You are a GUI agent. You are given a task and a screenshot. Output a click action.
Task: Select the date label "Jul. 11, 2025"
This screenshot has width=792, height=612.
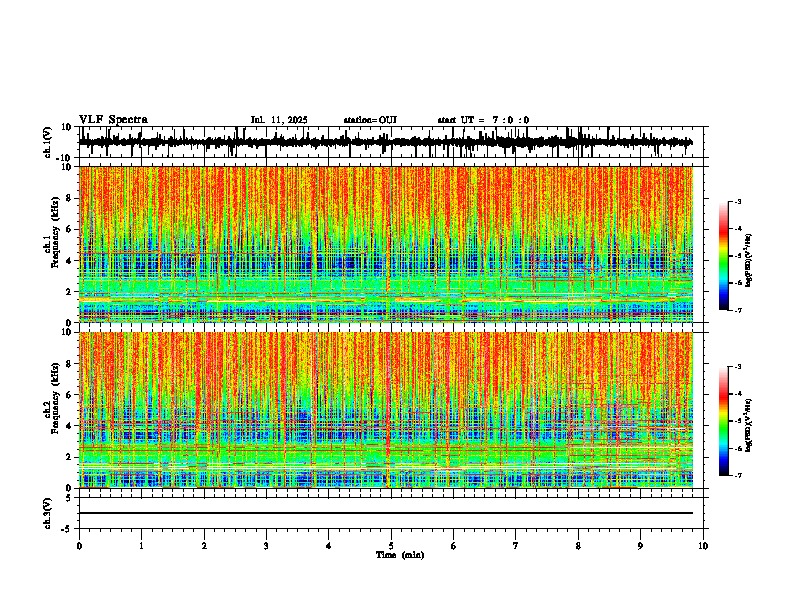279,120
